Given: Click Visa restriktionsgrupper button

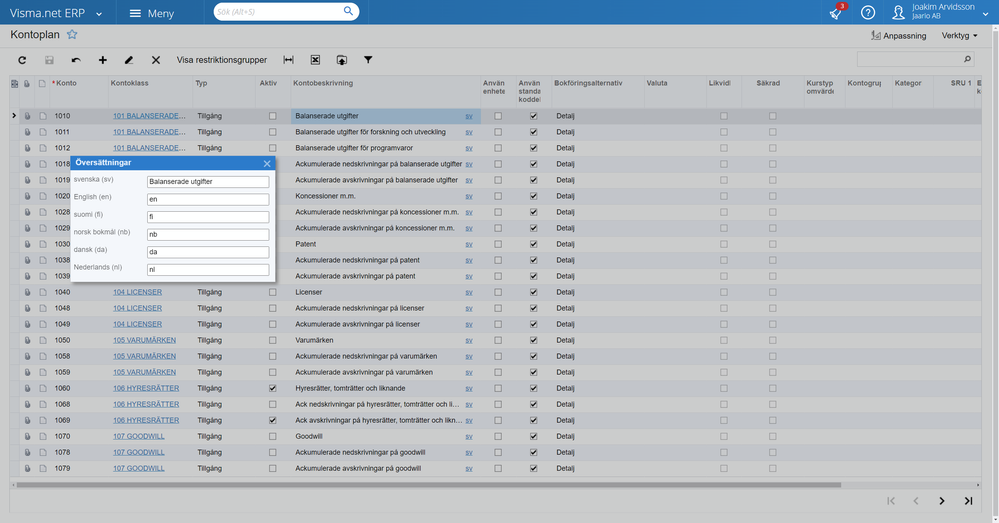Looking at the screenshot, I should [222, 60].
